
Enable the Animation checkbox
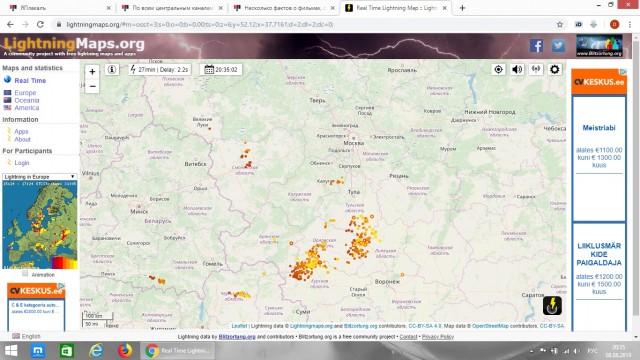coord(25,274)
